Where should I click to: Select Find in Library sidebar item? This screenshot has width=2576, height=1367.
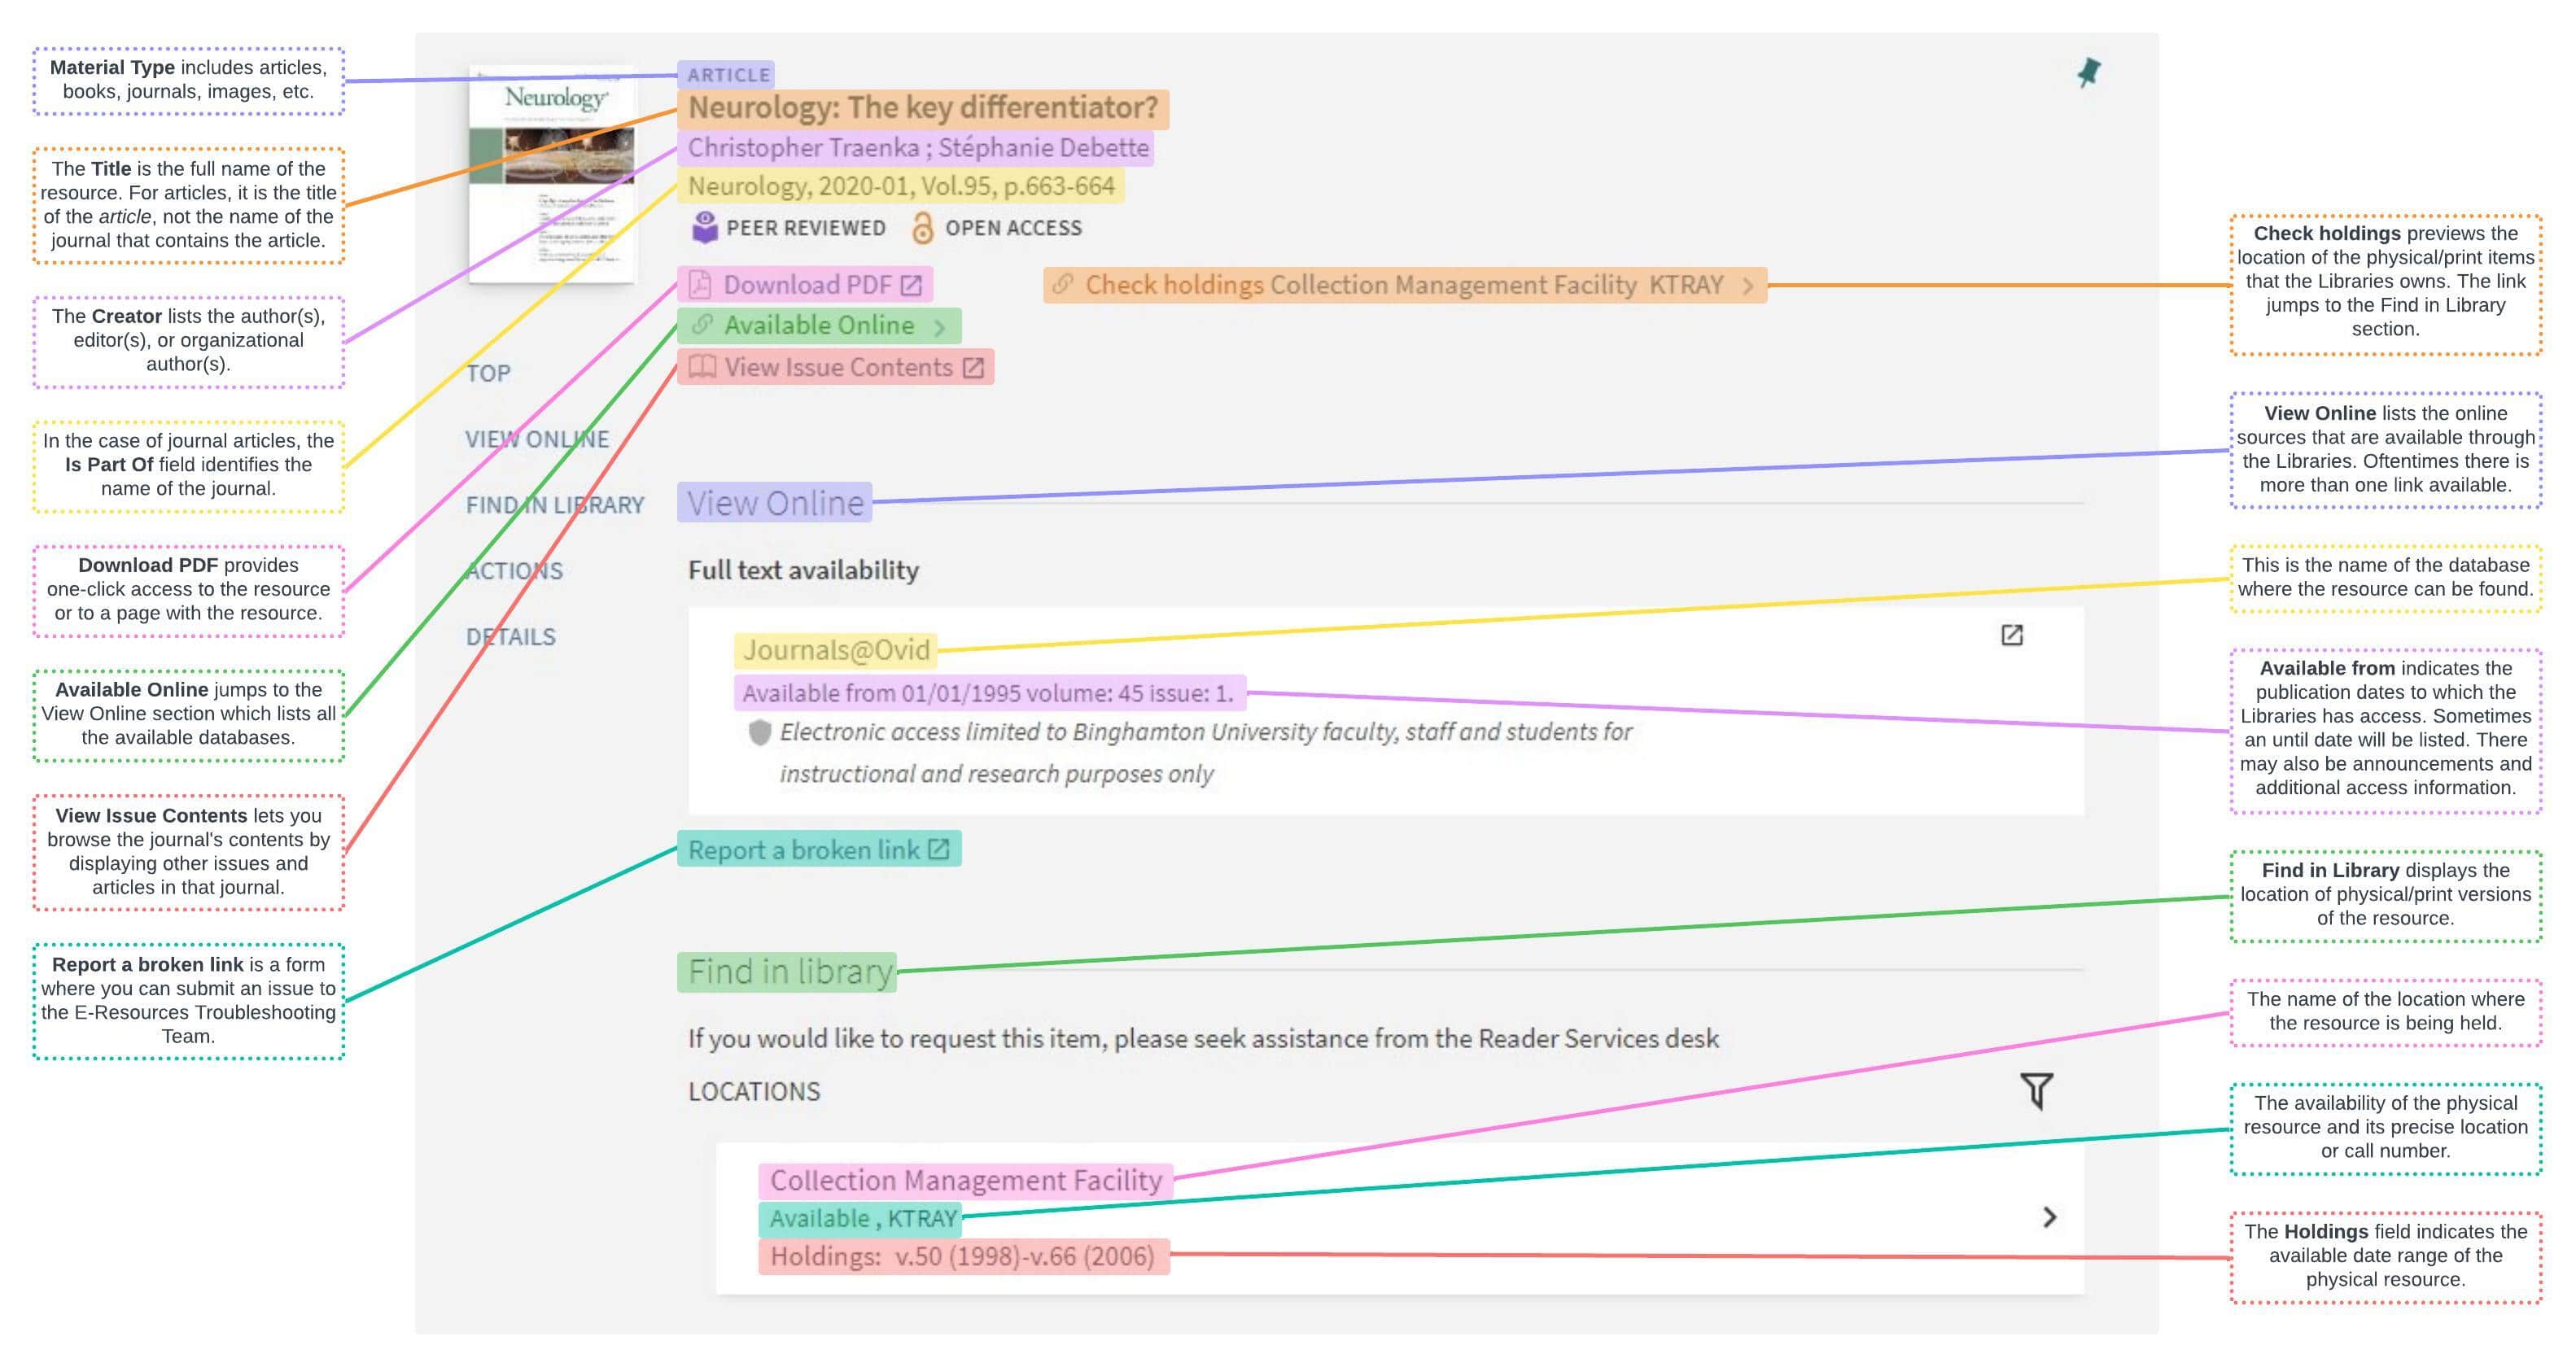point(555,505)
